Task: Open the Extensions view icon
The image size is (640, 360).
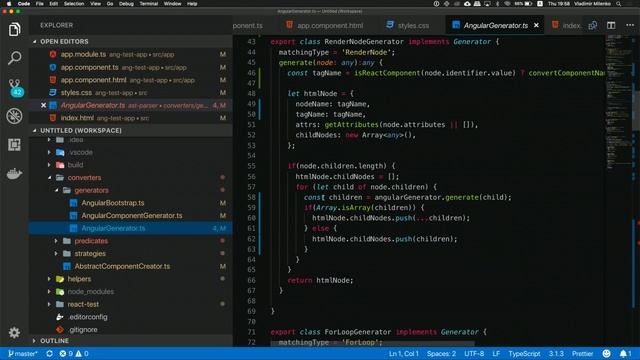Action: tap(14, 144)
